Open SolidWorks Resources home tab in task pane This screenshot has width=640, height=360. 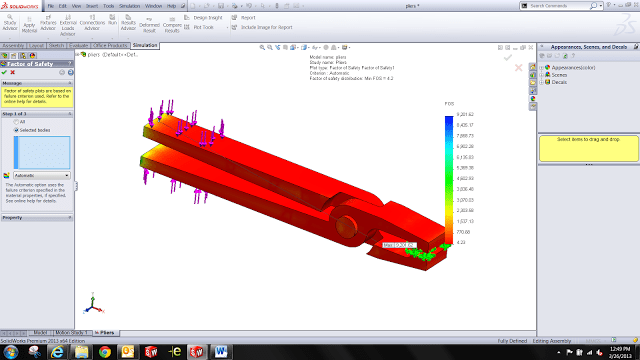[x=533, y=67]
